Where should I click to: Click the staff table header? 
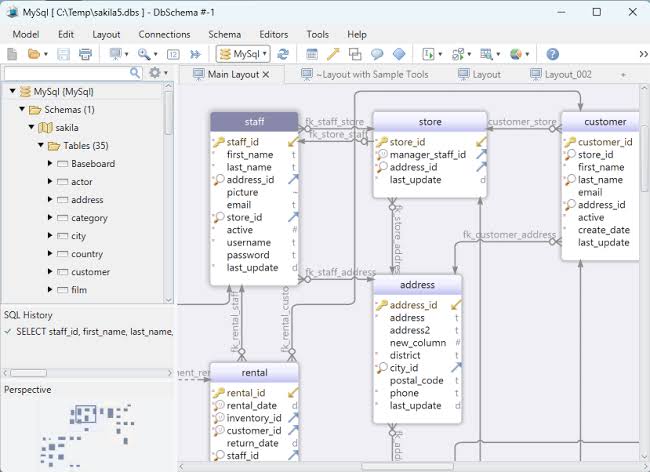click(x=254, y=122)
